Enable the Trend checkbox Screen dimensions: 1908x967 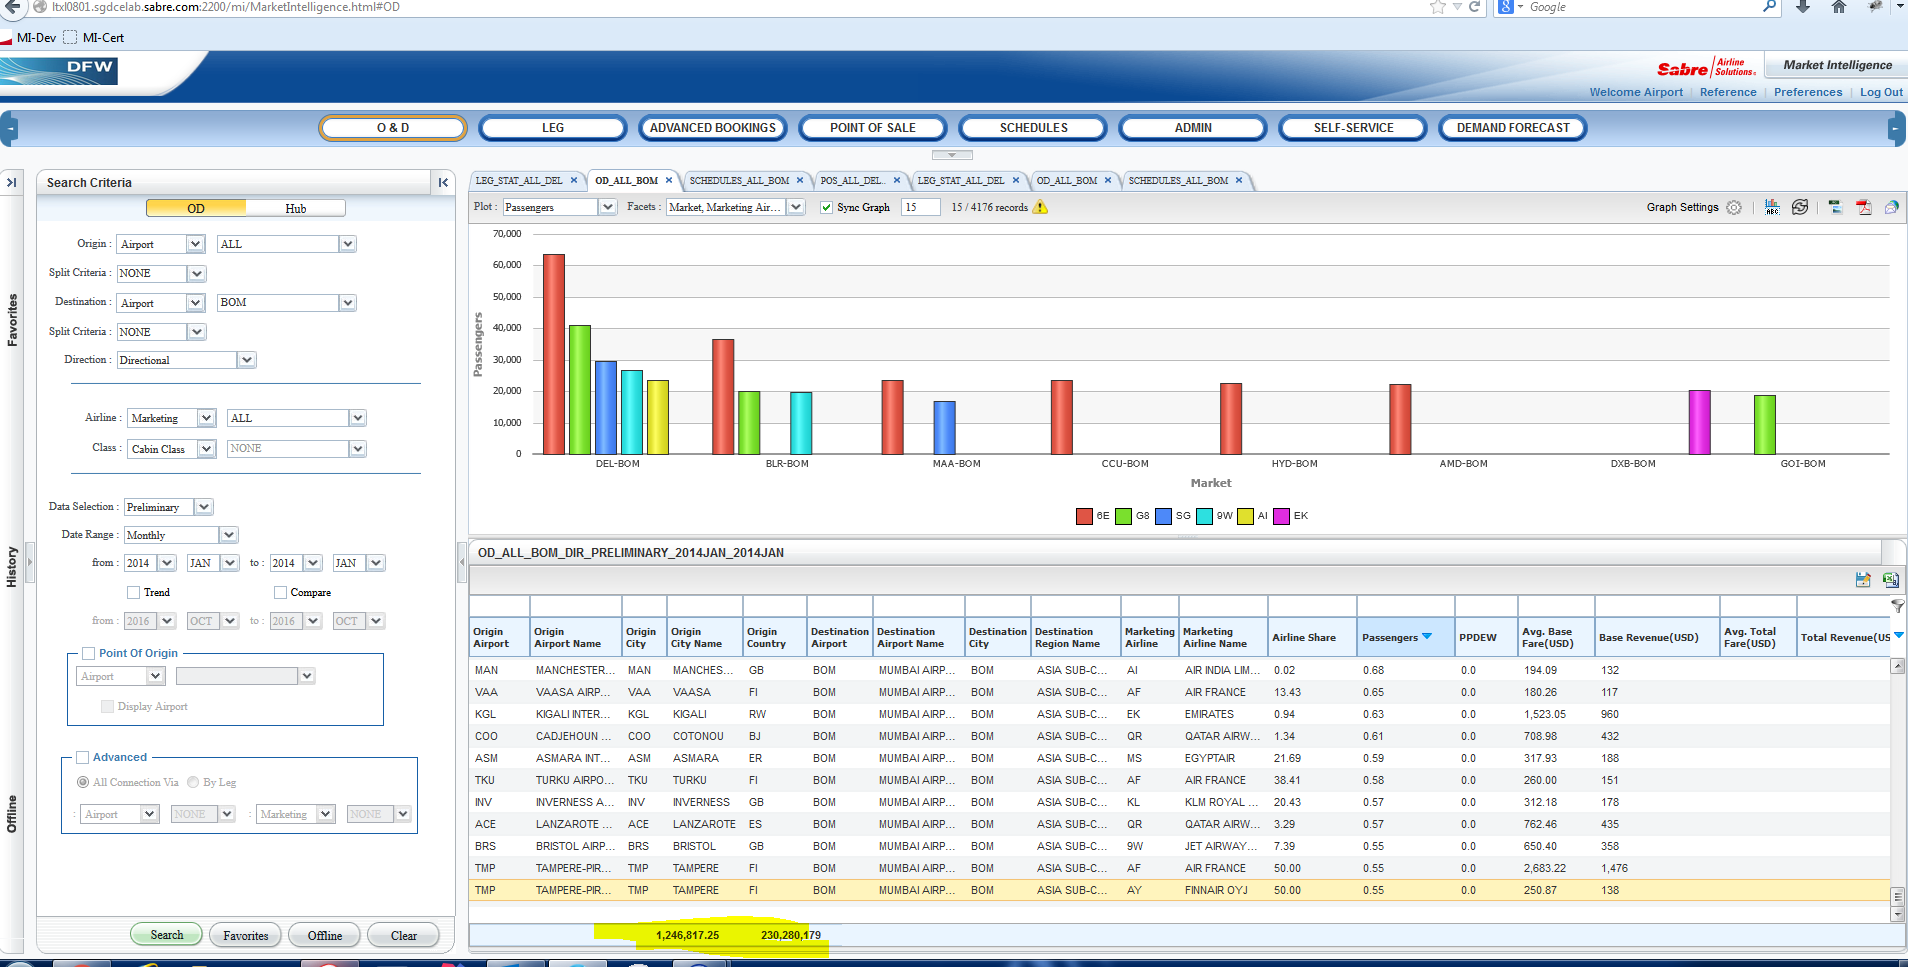tap(133, 592)
